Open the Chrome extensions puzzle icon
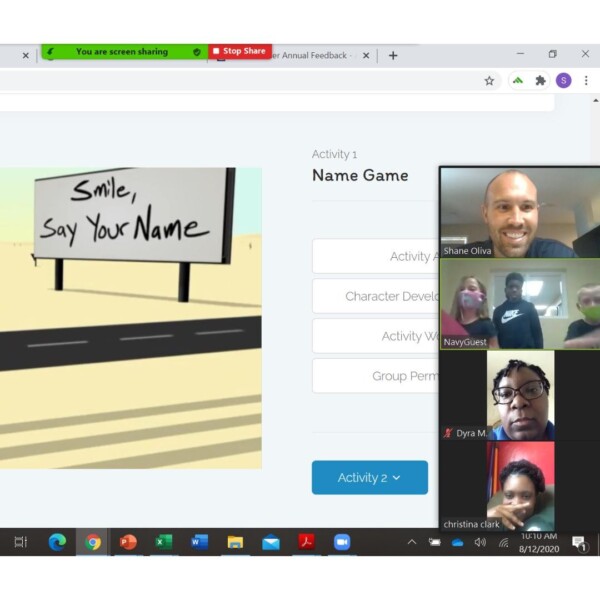 point(541,81)
